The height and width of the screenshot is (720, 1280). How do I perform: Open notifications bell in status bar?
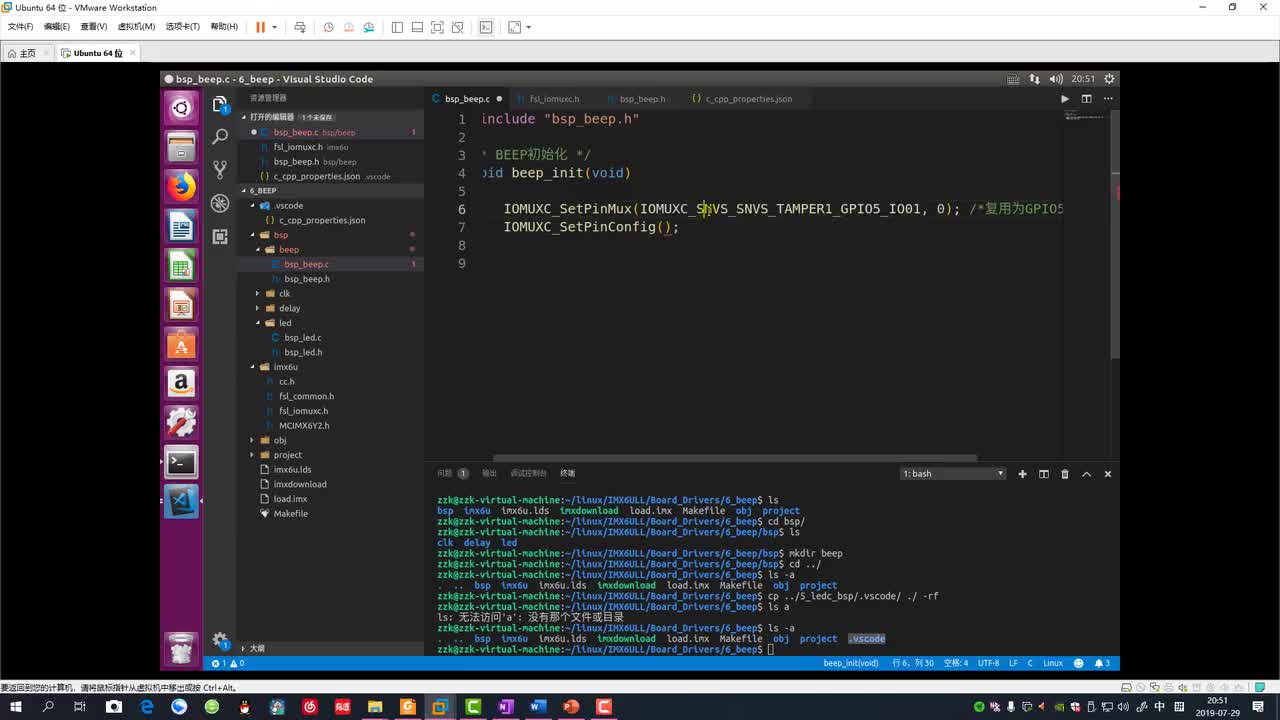pos(1101,663)
